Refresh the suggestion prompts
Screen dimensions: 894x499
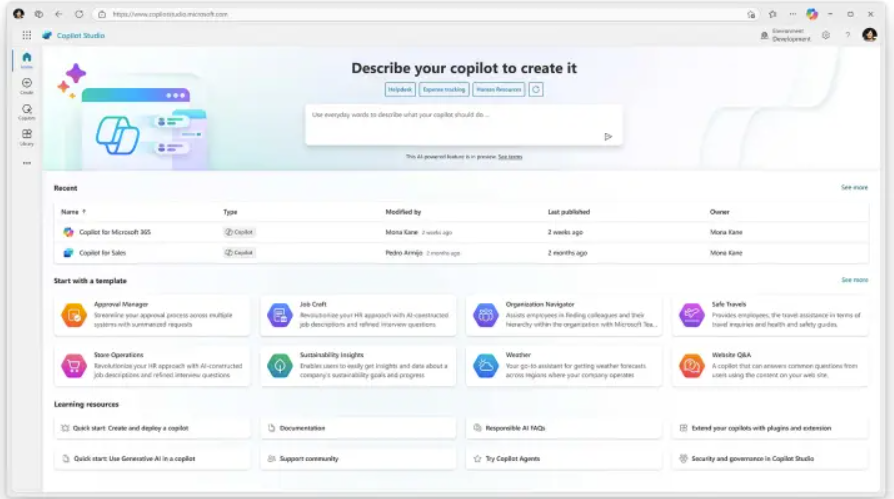tap(536, 90)
